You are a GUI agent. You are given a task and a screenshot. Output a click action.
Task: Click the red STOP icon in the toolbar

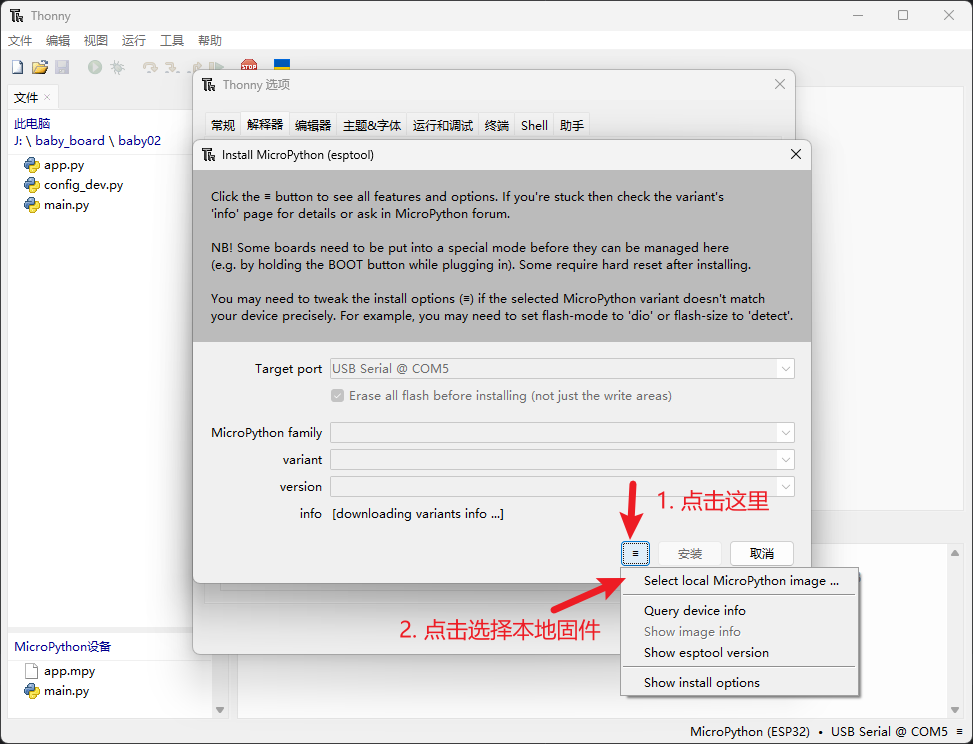pos(249,65)
